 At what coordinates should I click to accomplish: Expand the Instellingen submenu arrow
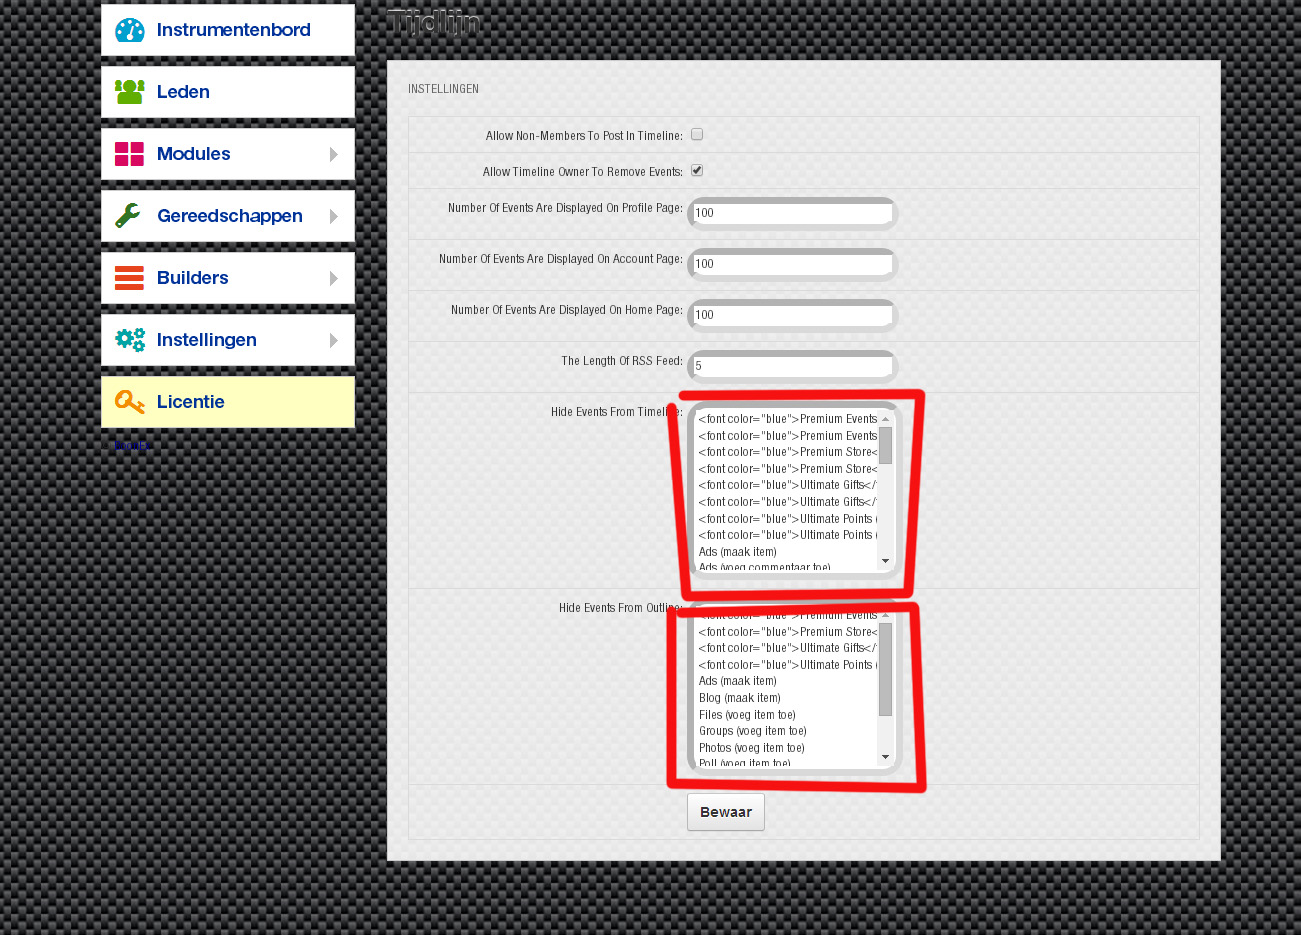tap(334, 340)
